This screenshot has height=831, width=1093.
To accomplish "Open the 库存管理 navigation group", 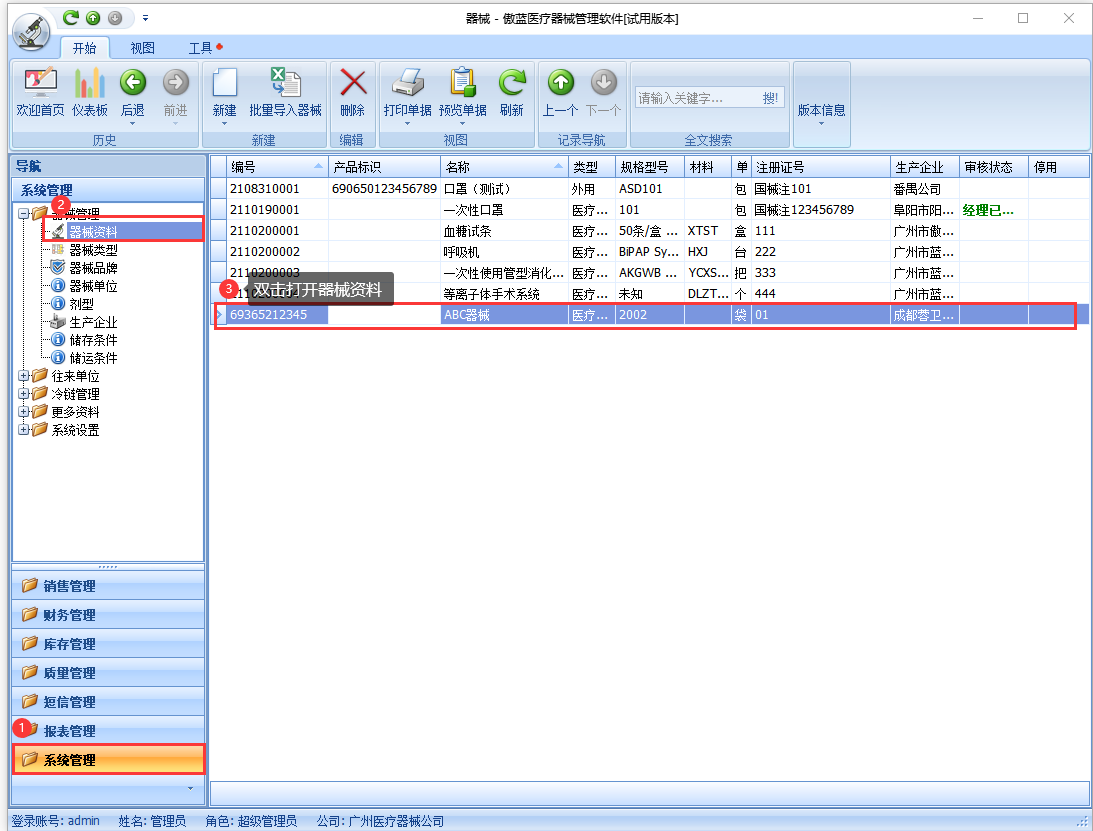I will pos(108,644).
